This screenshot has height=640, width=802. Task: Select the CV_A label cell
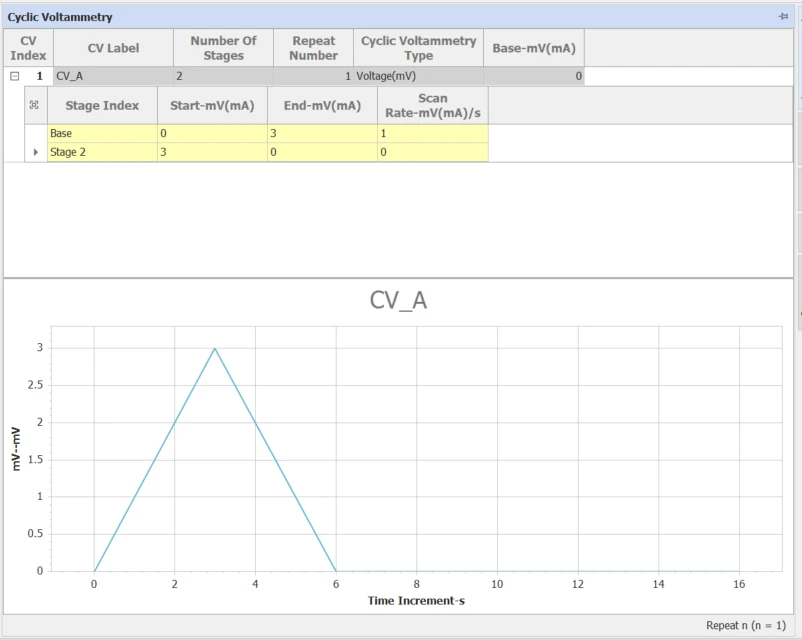[113, 76]
